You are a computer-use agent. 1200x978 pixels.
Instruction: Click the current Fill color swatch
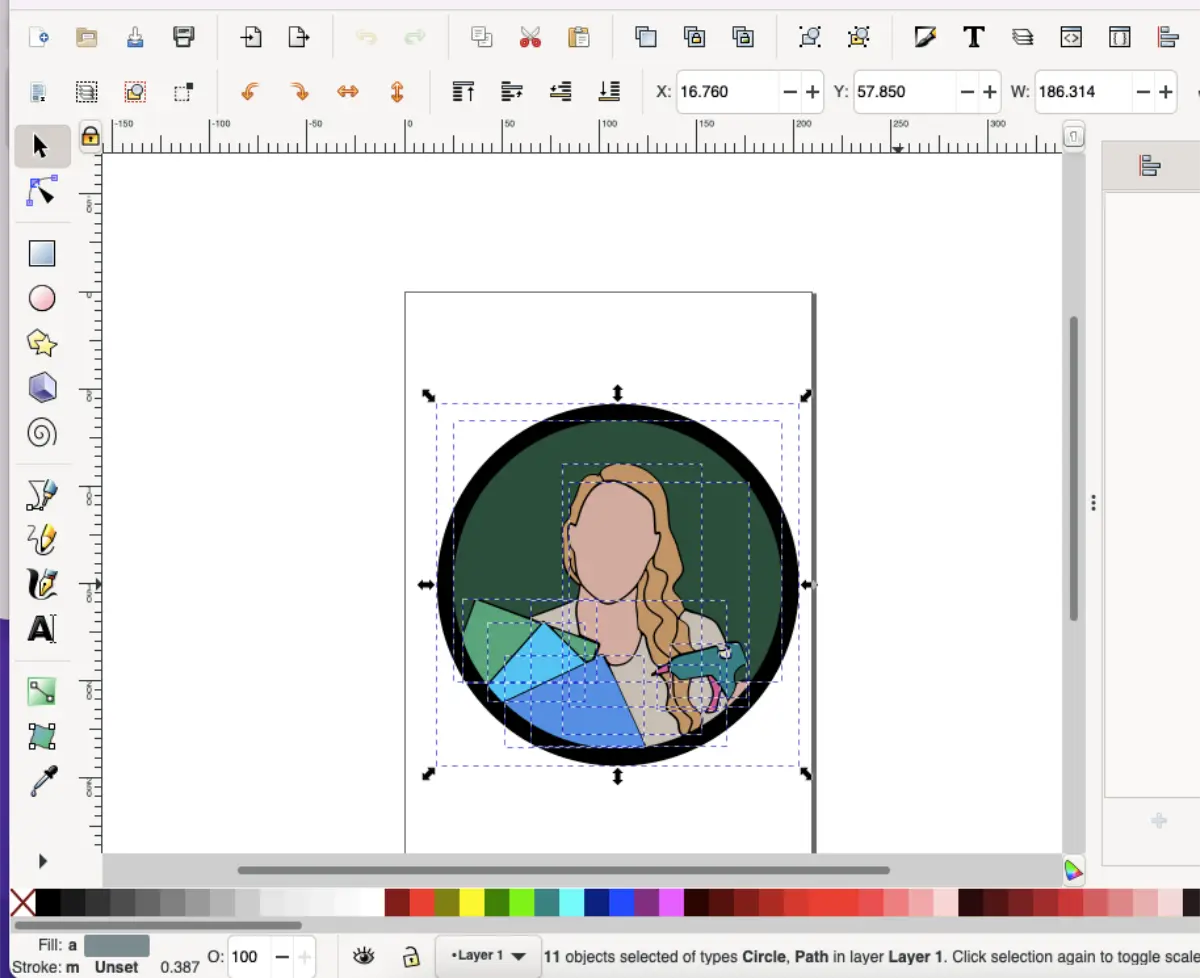coord(117,945)
